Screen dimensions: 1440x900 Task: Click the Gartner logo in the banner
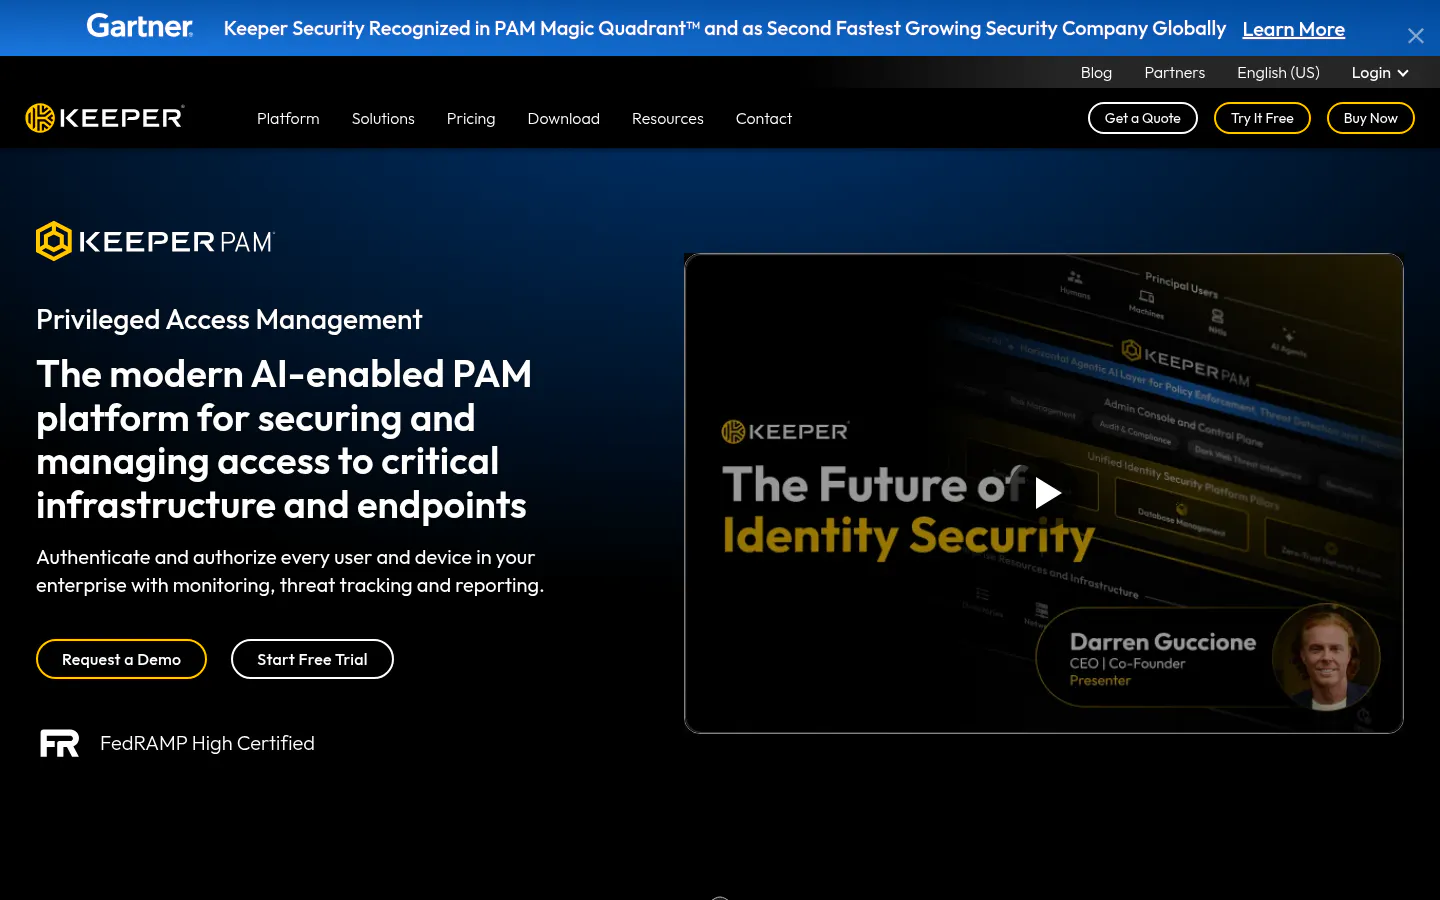[x=140, y=26]
